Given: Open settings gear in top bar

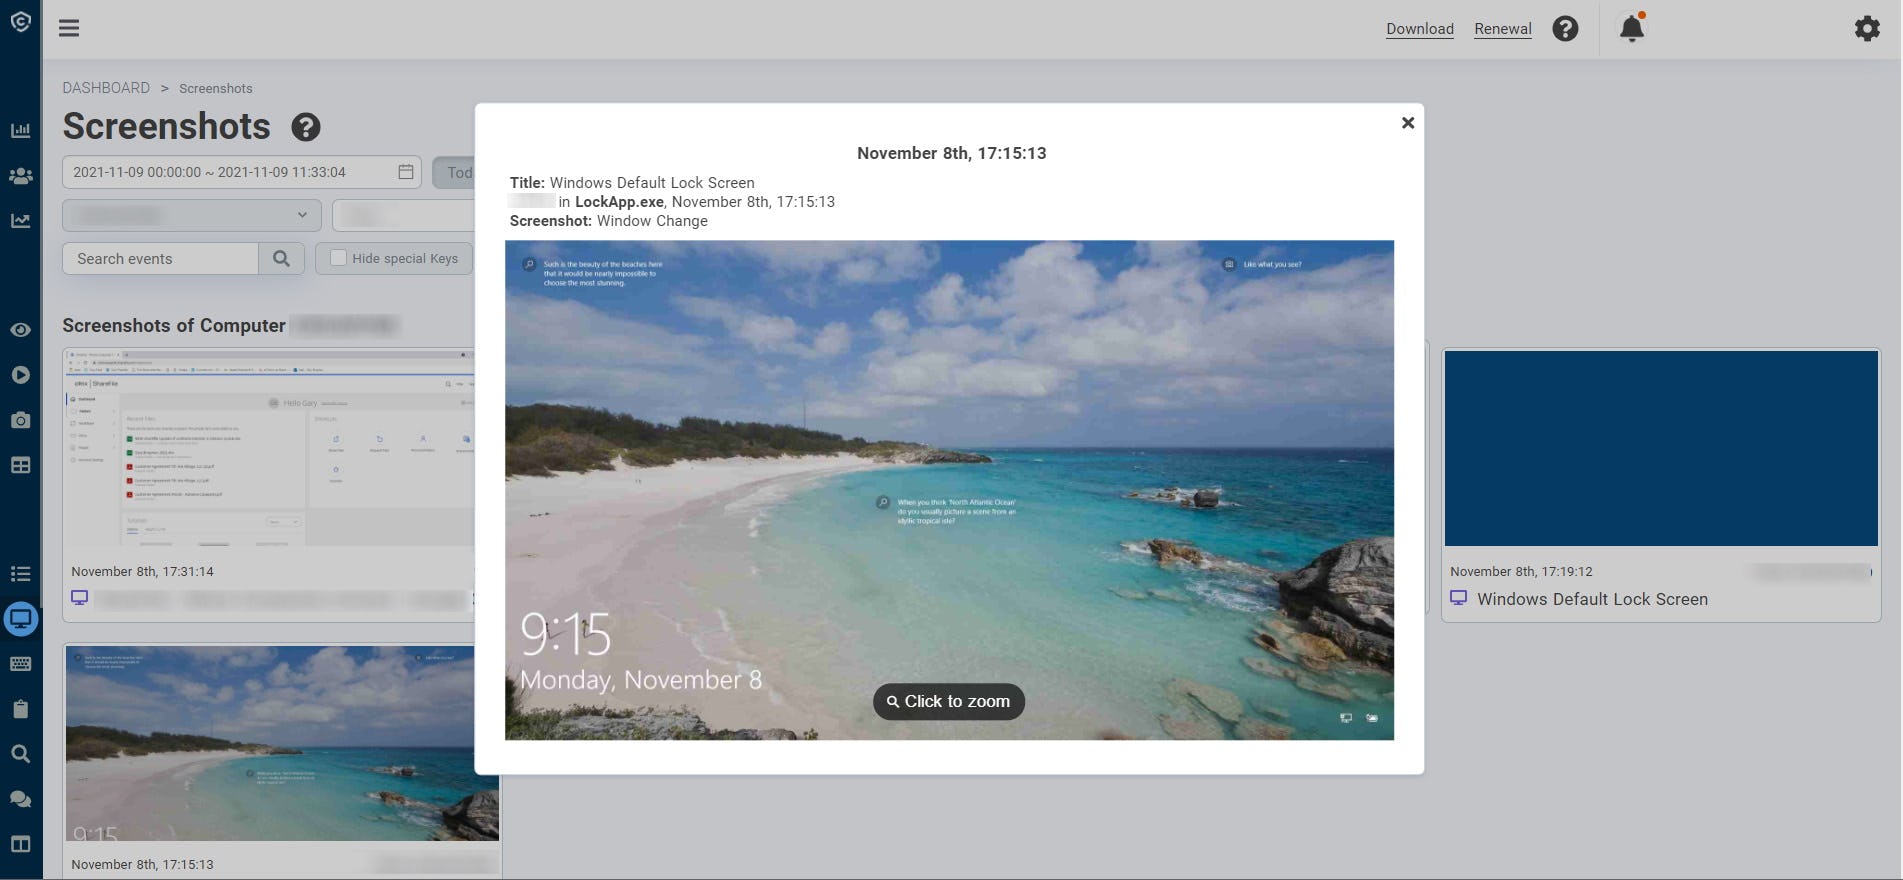Looking at the screenshot, I should coord(1867,28).
